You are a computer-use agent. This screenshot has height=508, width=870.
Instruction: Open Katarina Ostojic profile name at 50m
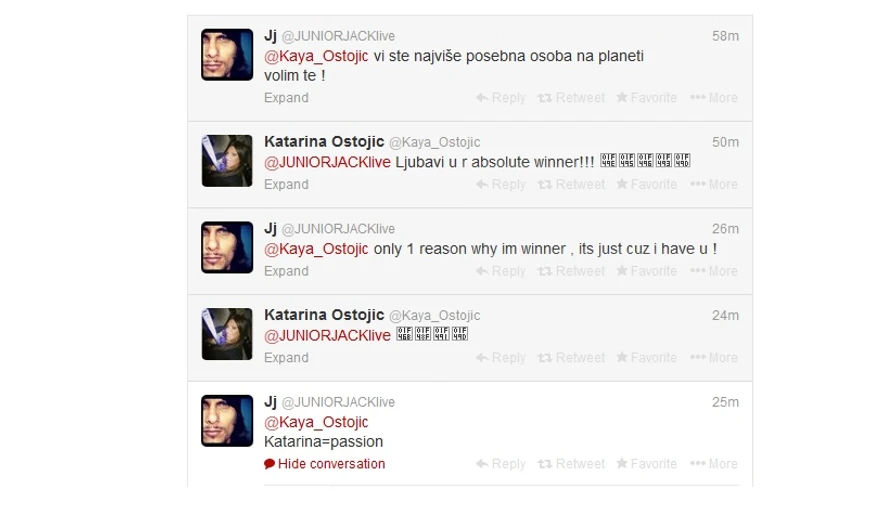(324, 141)
